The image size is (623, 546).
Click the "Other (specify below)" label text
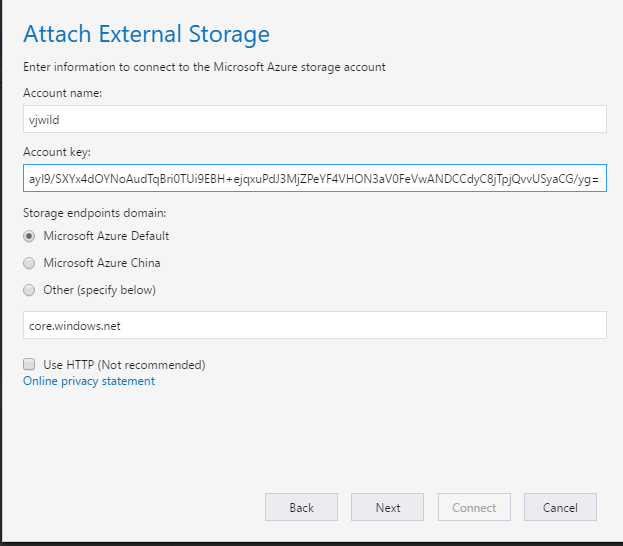point(100,290)
